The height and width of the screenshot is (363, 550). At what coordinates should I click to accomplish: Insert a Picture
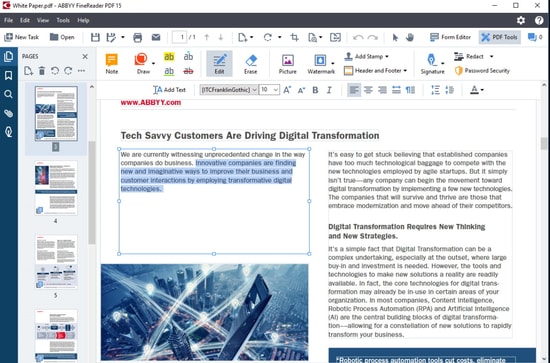(288, 63)
